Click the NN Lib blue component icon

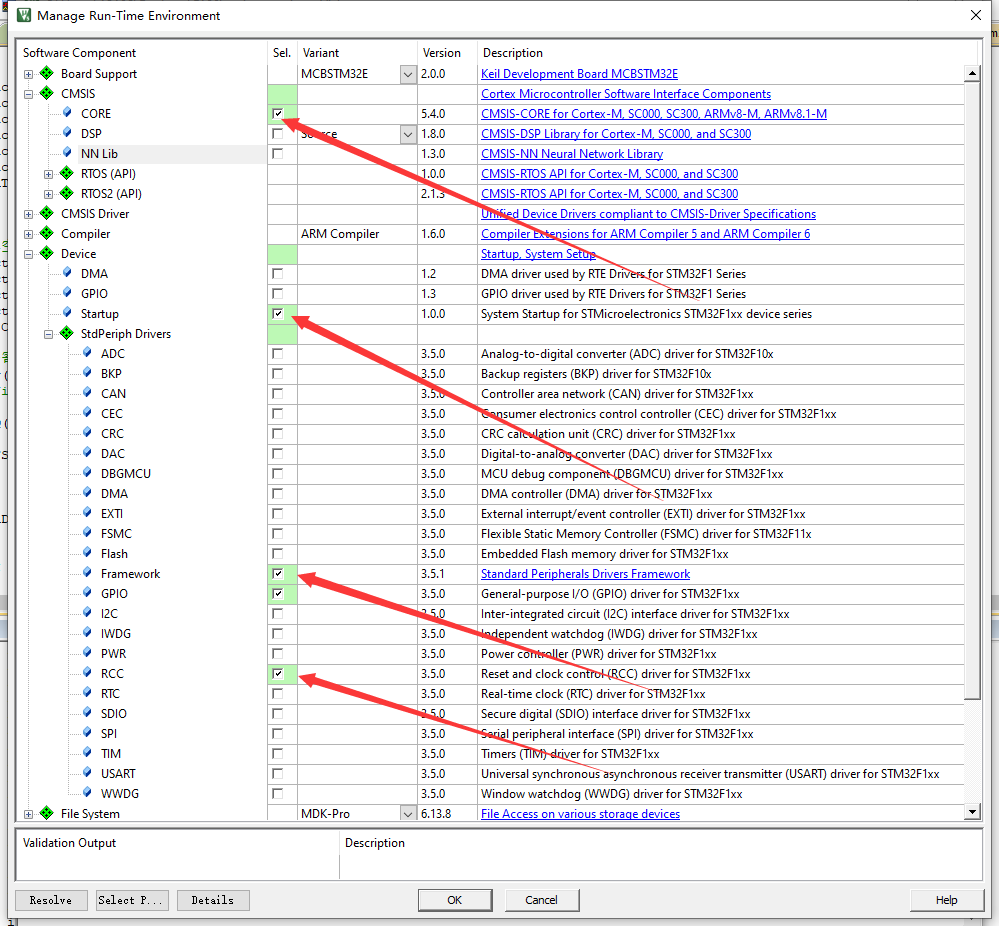point(67,153)
